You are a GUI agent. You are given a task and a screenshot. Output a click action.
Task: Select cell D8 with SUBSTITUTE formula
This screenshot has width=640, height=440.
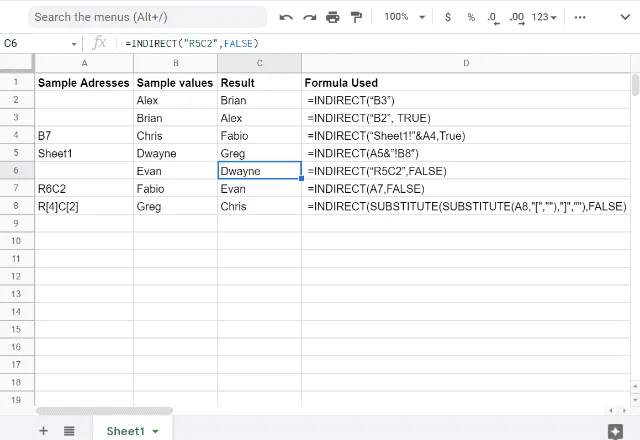466,206
